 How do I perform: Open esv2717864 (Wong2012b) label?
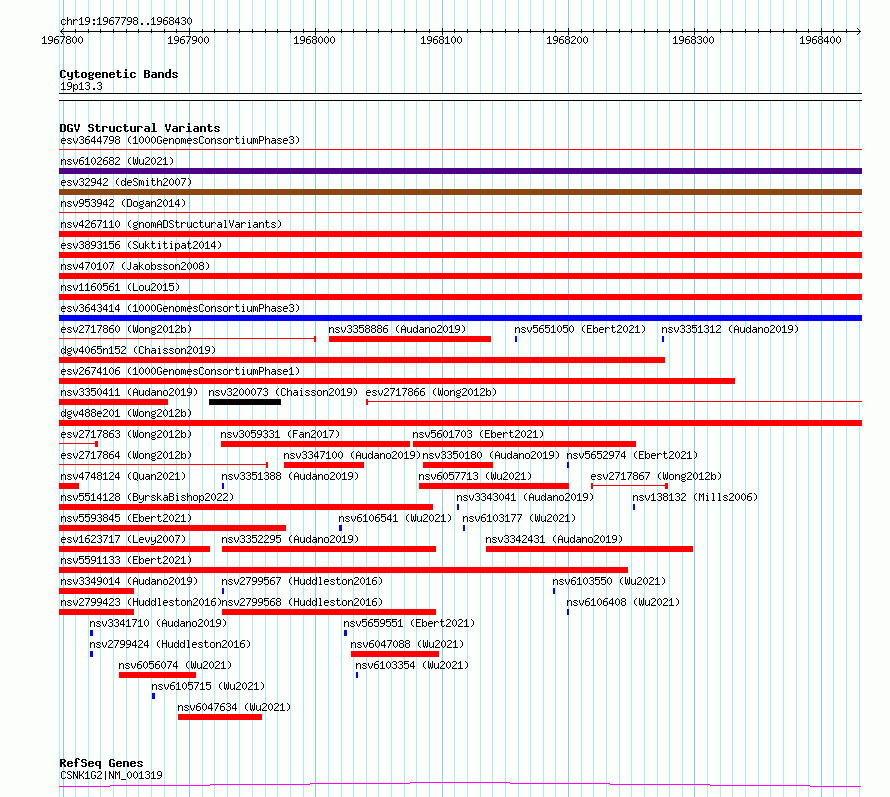126,455
